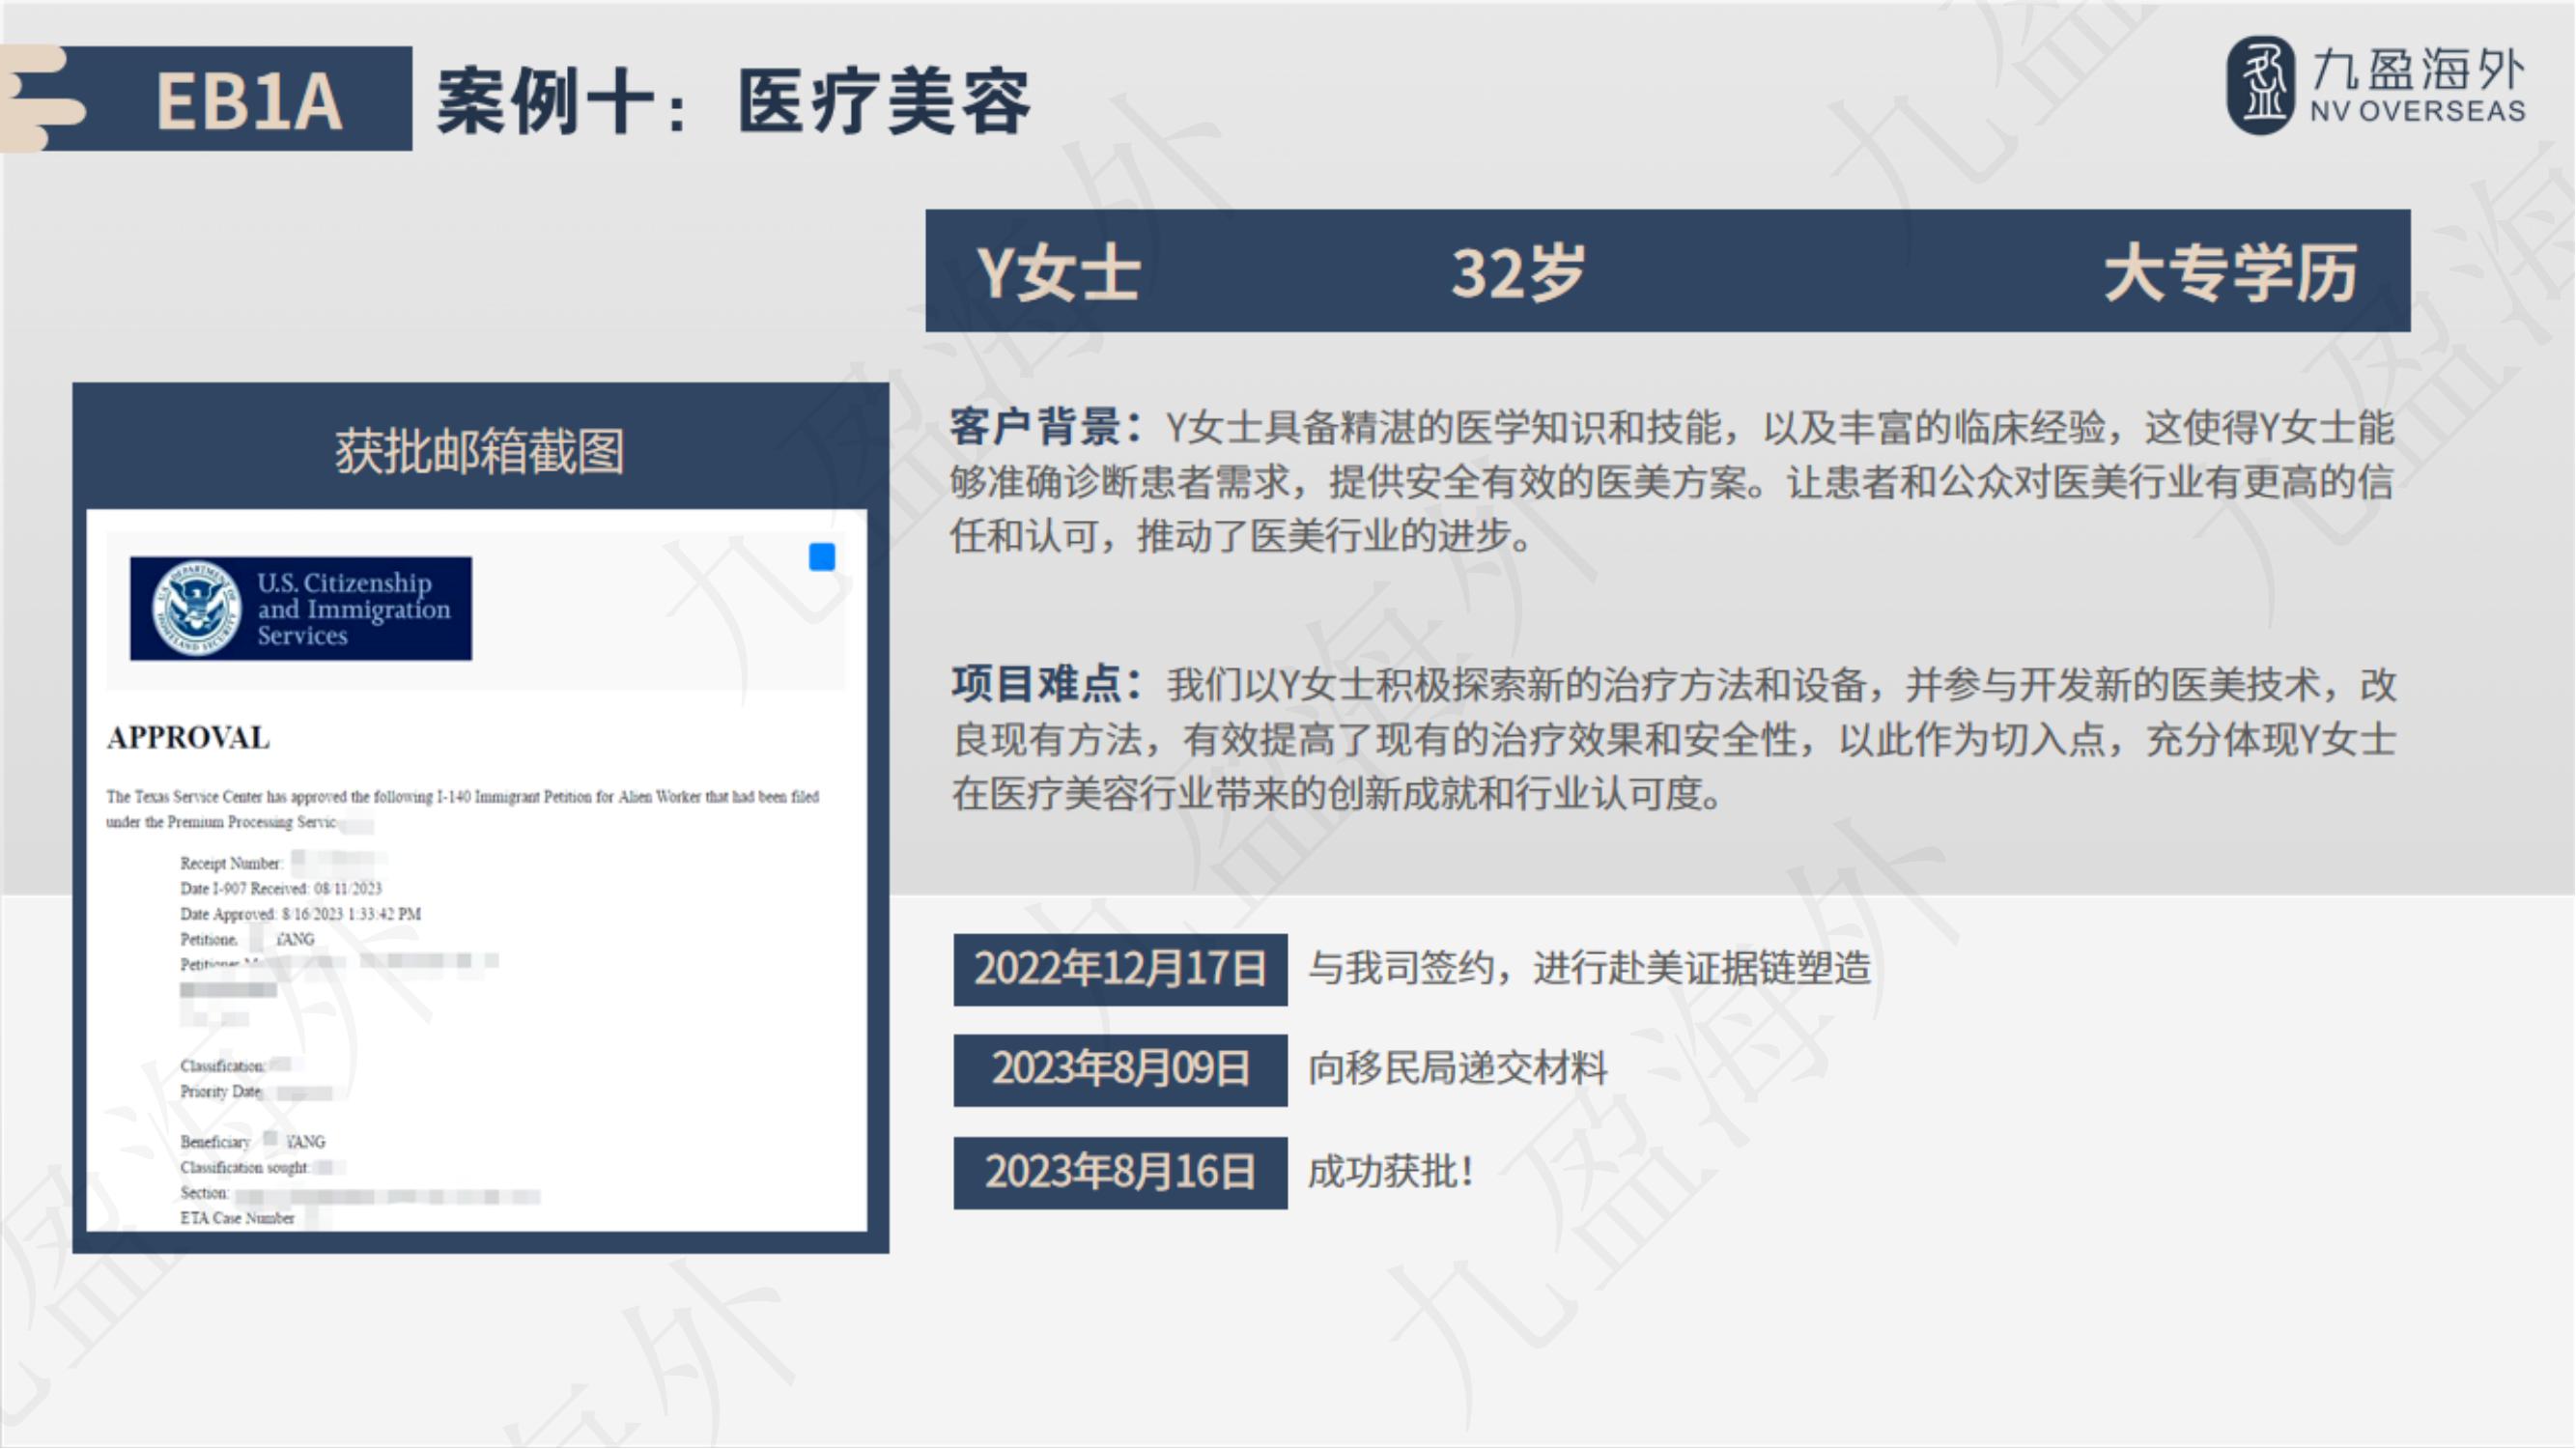Image resolution: width=2576 pixels, height=1449 pixels.
Task: Click the USCIS seal emblem
Action: (x=196, y=608)
